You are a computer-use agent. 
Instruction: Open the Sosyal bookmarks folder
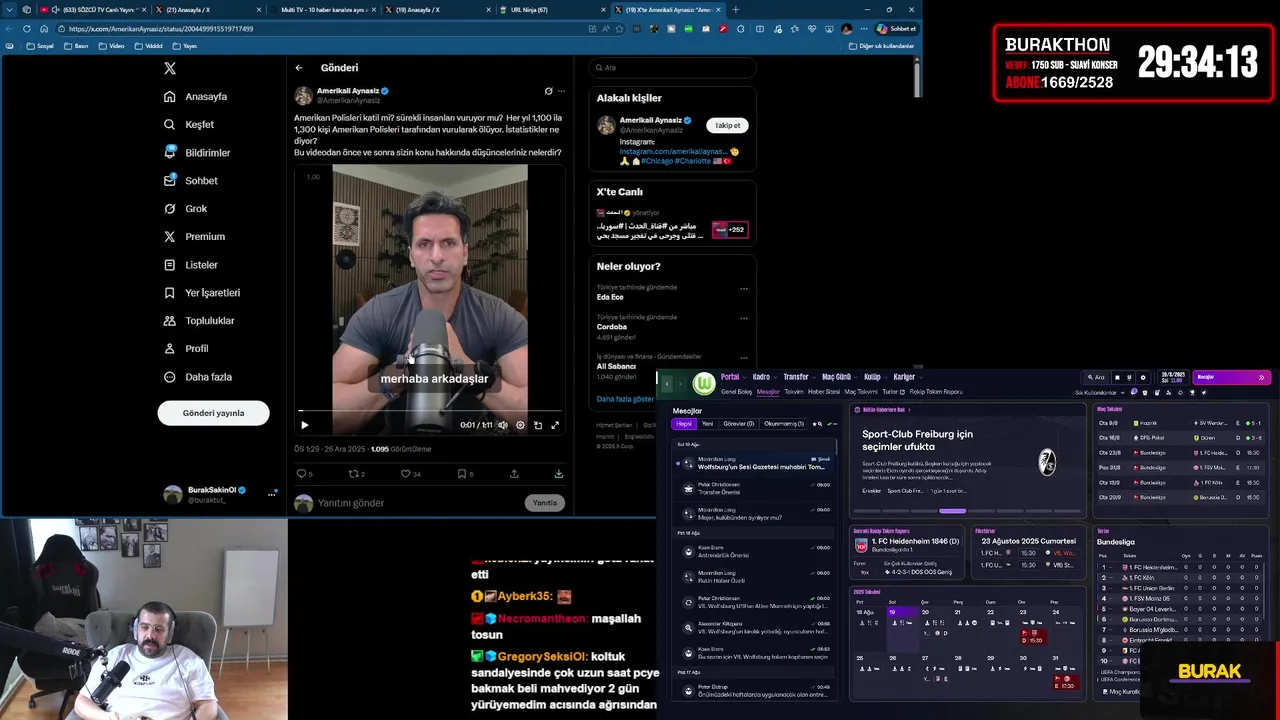41,46
